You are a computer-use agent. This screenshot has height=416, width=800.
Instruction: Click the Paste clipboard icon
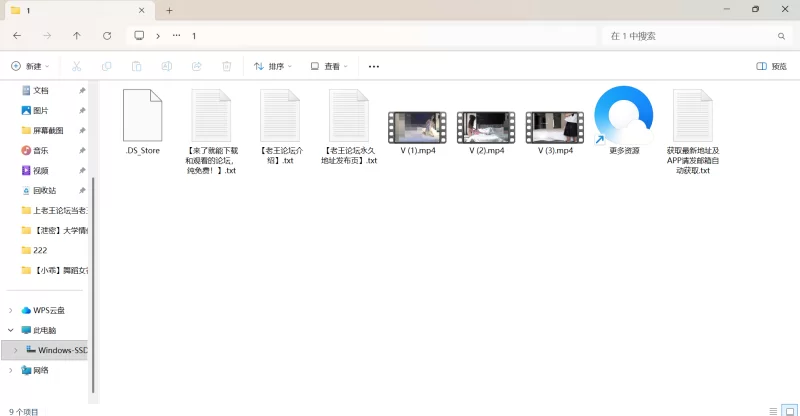tap(136, 66)
